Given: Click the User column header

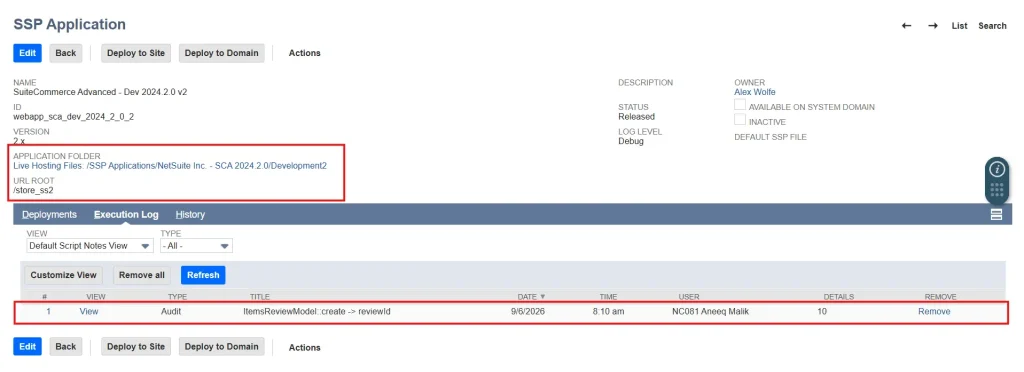Looking at the screenshot, I should click(x=689, y=296).
